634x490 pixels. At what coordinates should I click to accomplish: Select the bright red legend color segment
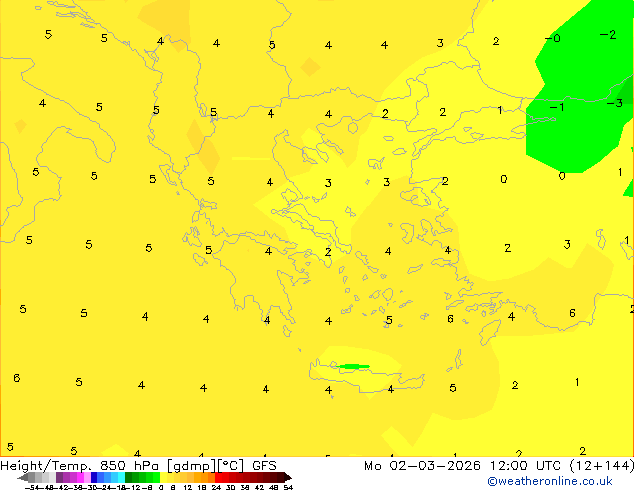[218, 477]
